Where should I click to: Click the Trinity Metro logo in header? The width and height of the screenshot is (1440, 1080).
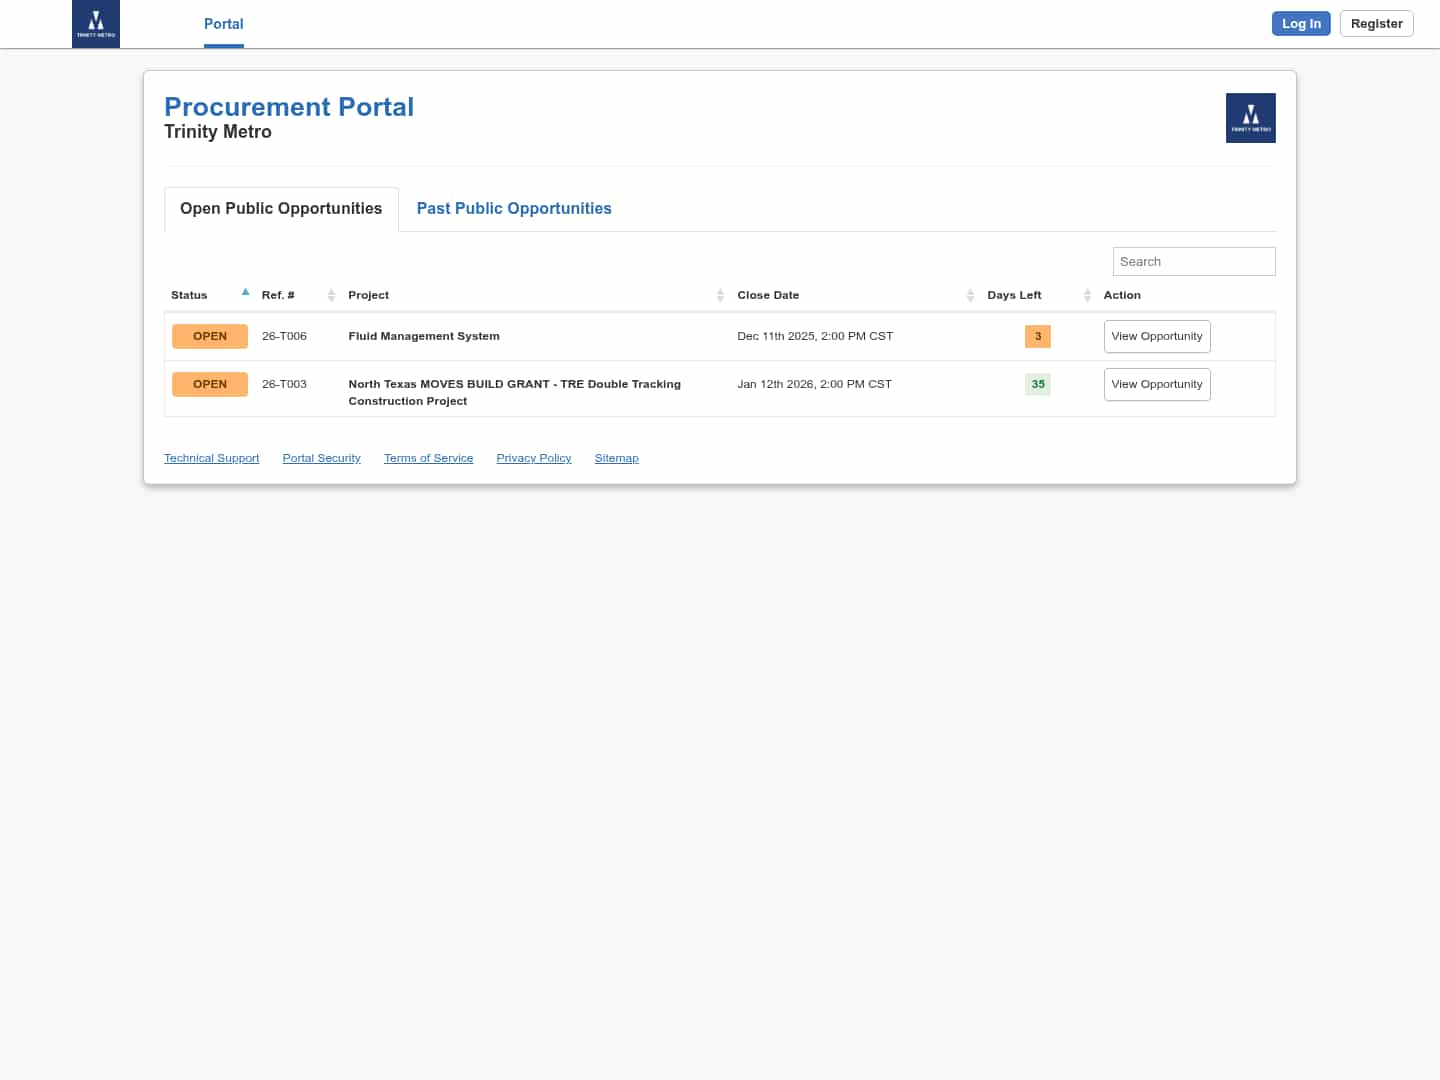point(96,24)
